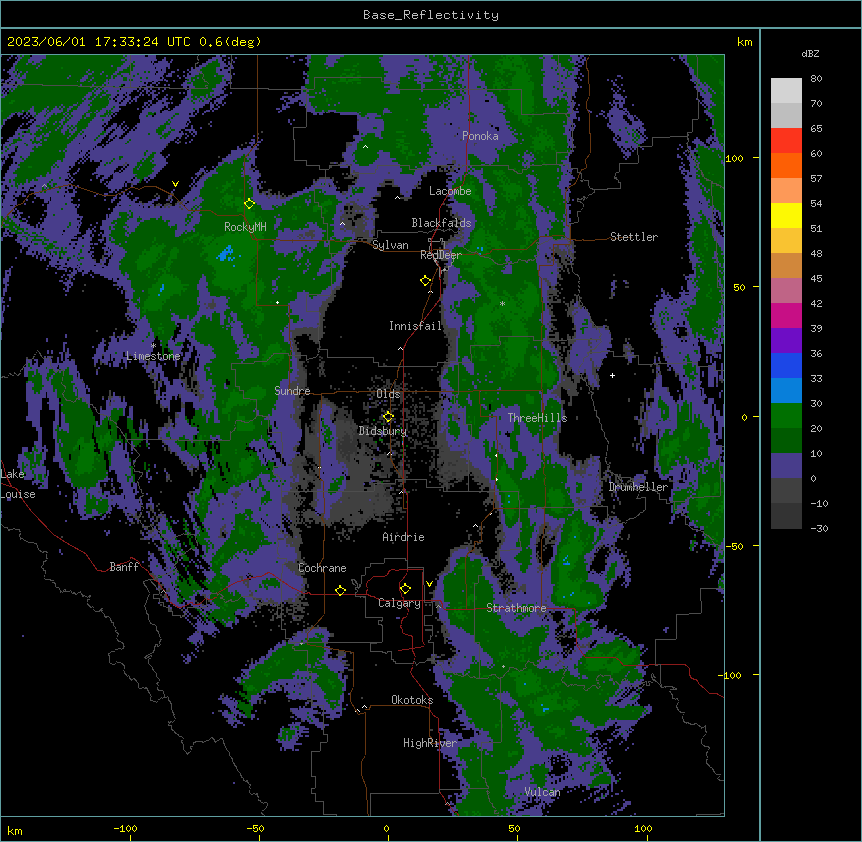Click the yellow diamond marker under Olds
This screenshot has height=842, width=862.
(389, 417)
